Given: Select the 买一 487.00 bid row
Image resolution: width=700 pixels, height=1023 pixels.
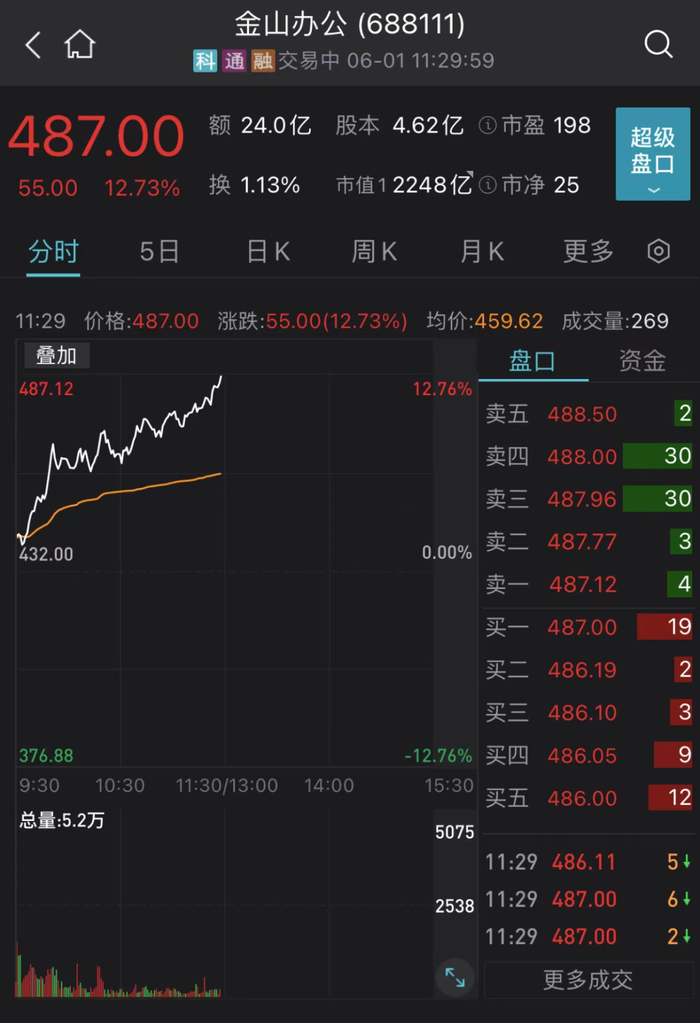Looking at the screenshot, I should tap(588, 627).
